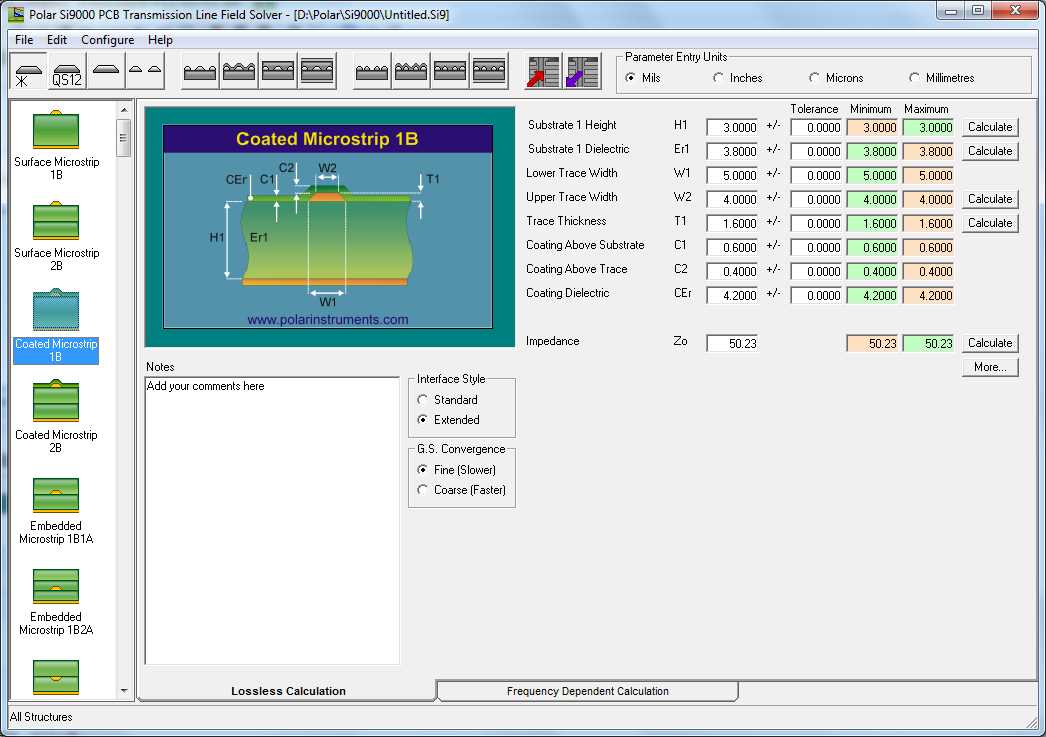Viewport: 1046px width, 737px height.
Task: Select Embedded Microstrip 1B1A structure
Action: tap(56, 511)
